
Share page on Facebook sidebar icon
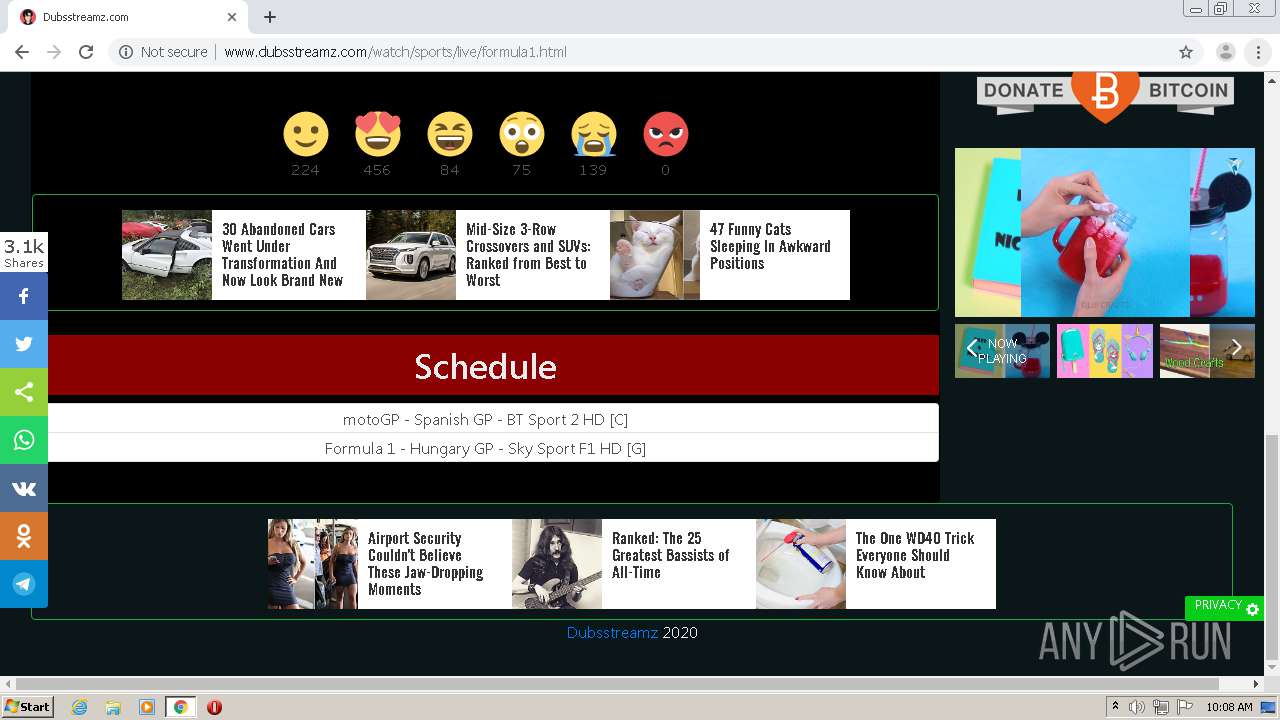coord(24,296)
